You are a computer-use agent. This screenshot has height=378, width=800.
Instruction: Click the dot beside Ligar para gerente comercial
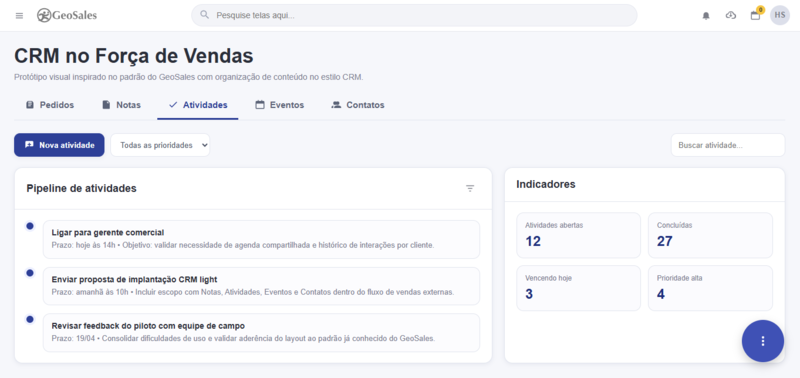pyautogui.click(x=30, y=225)
